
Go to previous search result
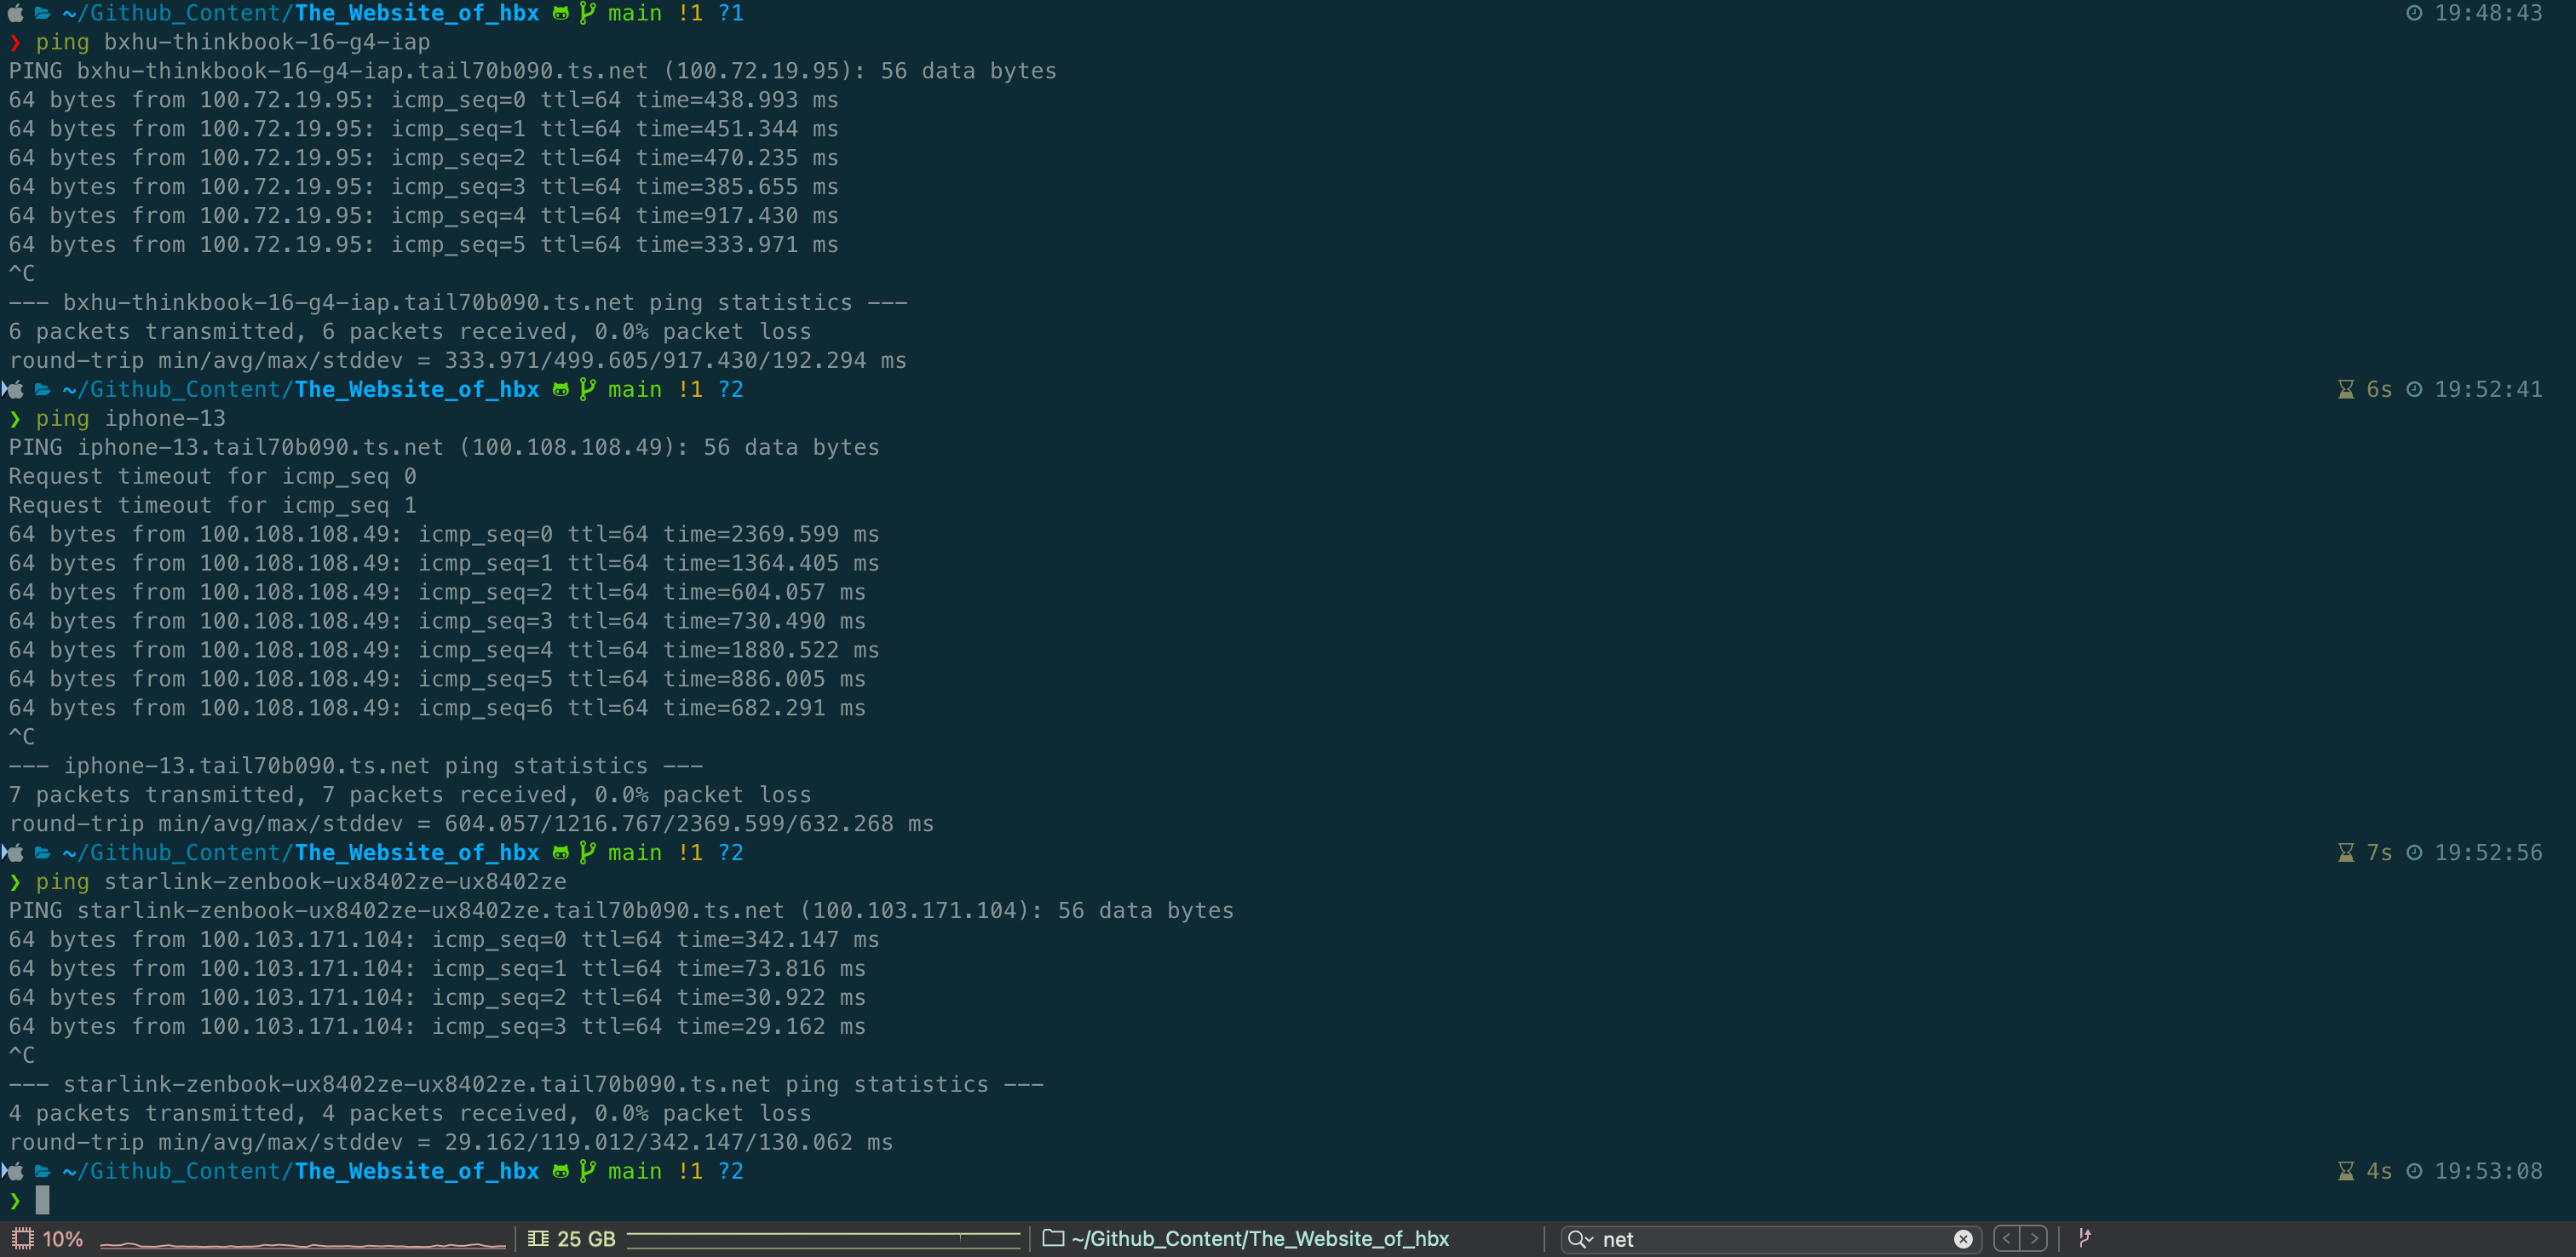click(2006, 1238)
